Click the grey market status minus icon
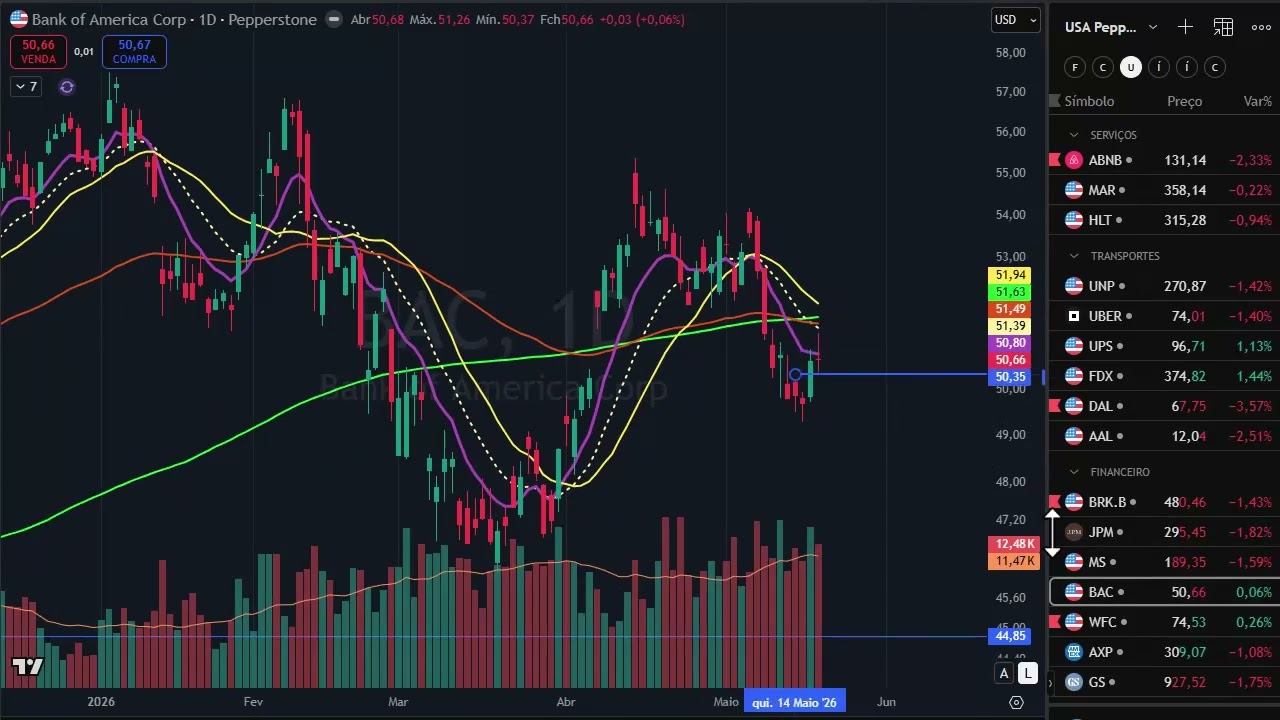This screenshot has width=1280, height=720. tap(333, 19)
